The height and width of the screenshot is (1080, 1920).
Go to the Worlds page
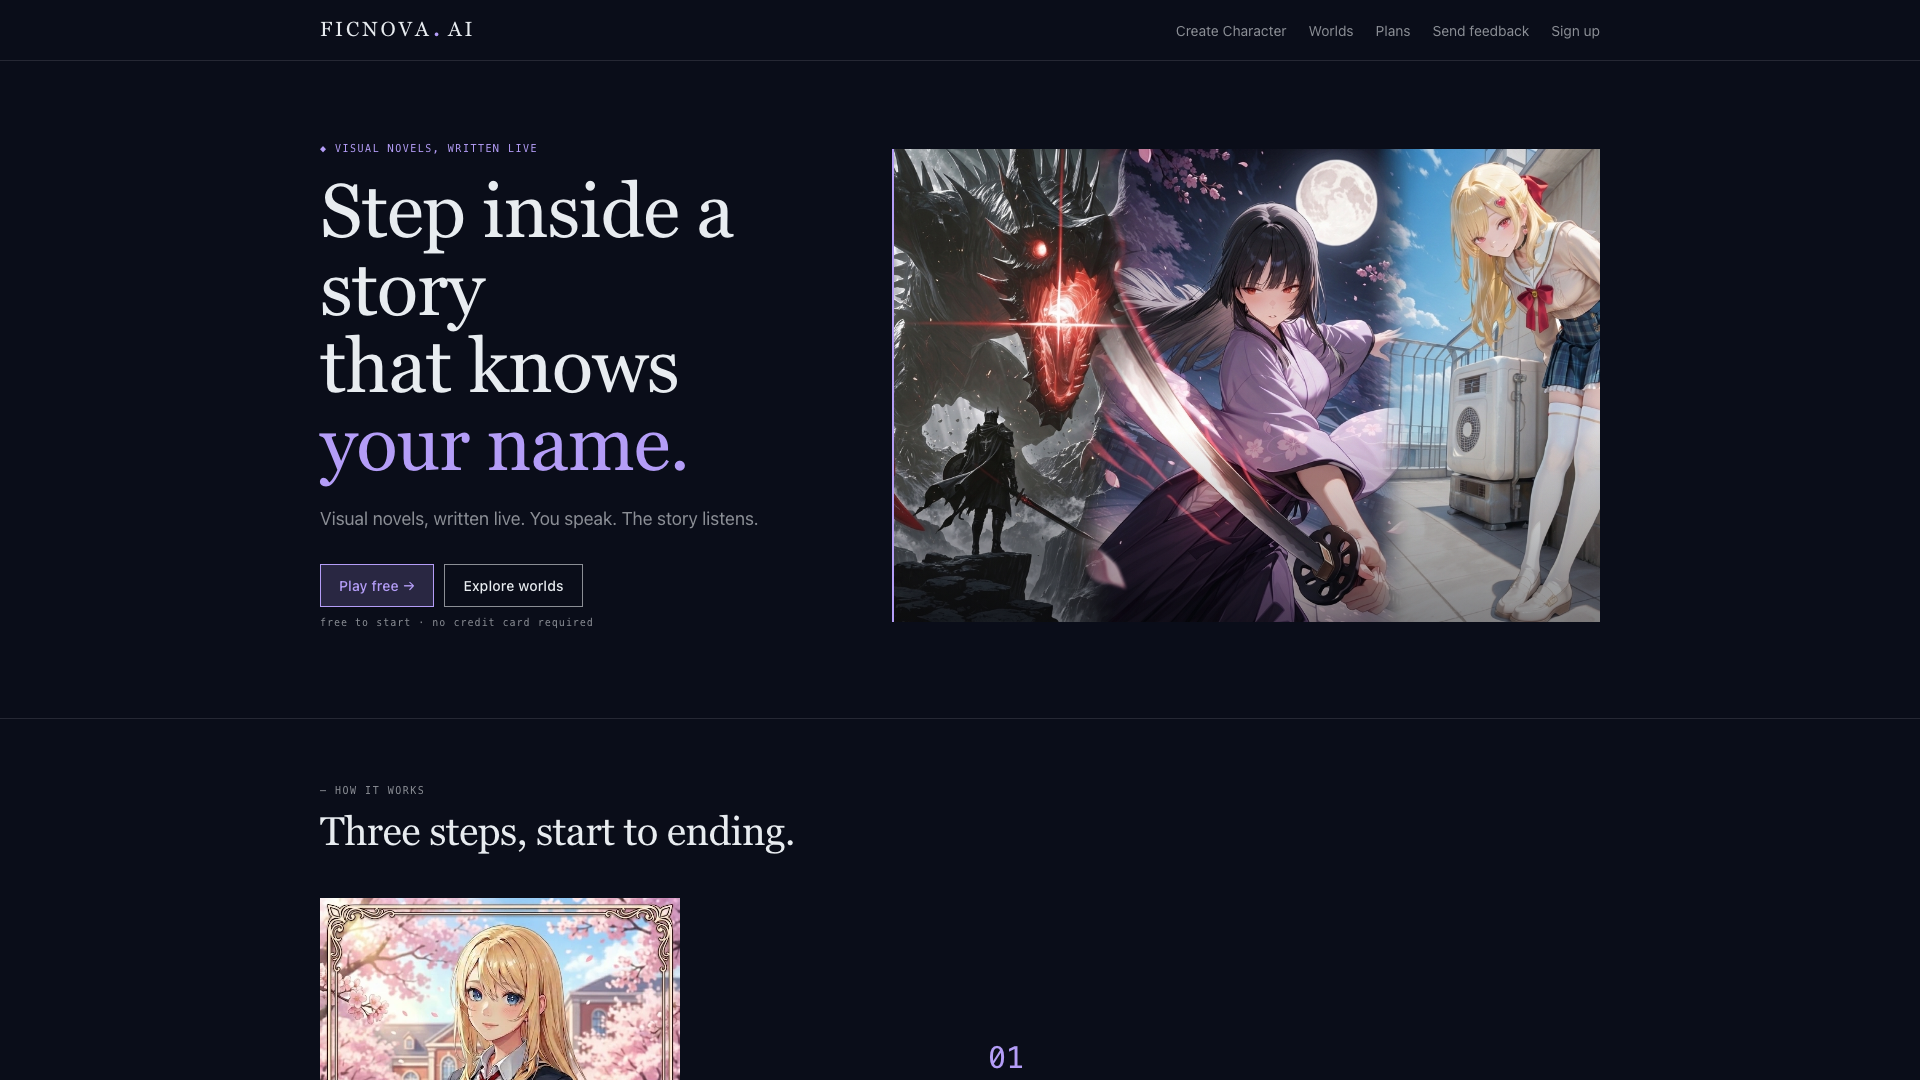pyautogui.click(x=1331, y=31)
